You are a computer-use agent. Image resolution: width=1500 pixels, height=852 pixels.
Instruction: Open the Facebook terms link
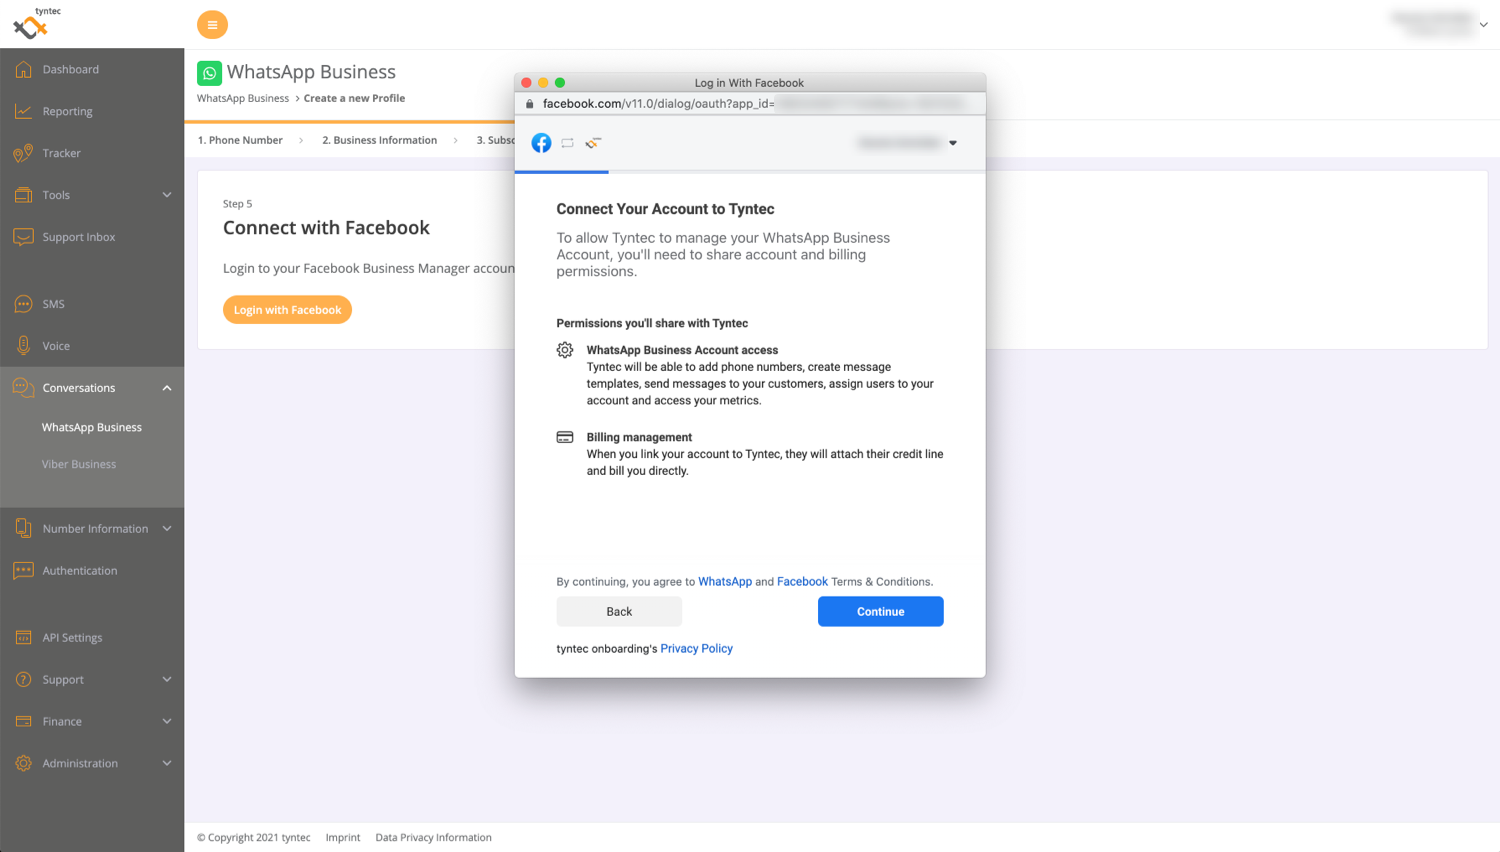point(802,581)
